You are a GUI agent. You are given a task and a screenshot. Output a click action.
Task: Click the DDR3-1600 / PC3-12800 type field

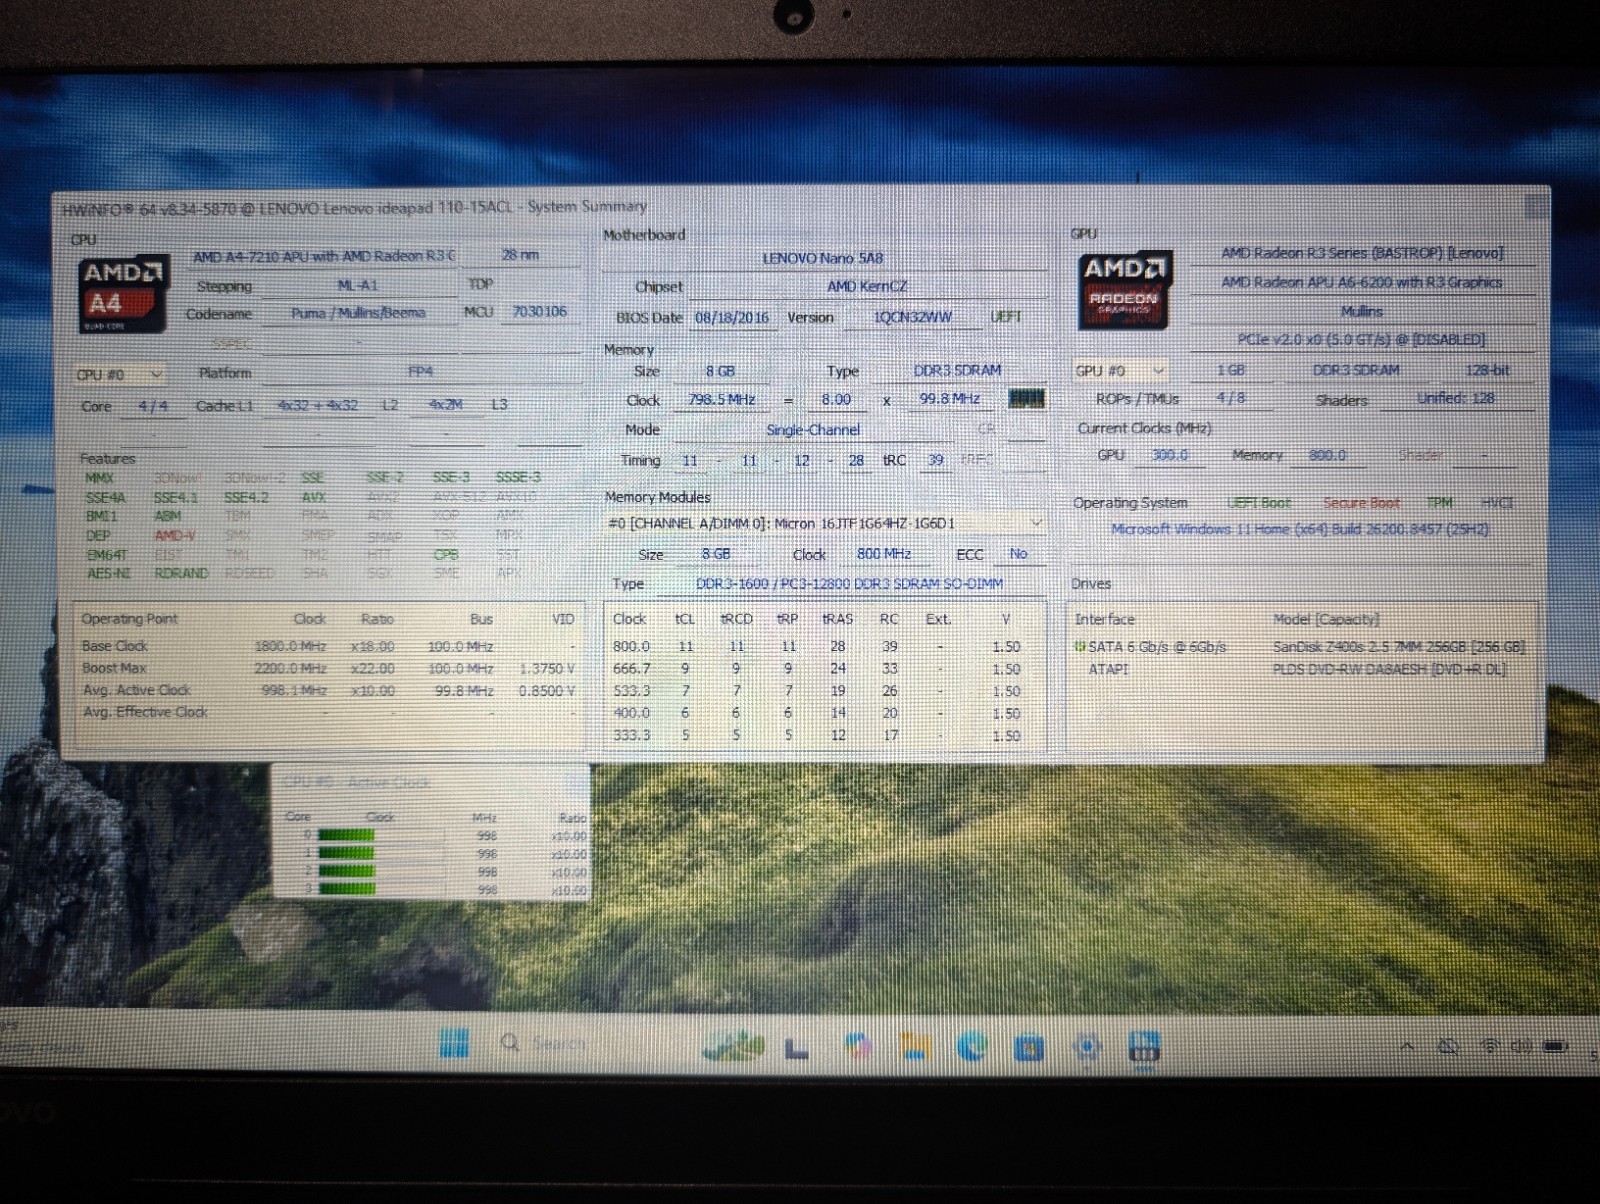(x=849, y=584)
